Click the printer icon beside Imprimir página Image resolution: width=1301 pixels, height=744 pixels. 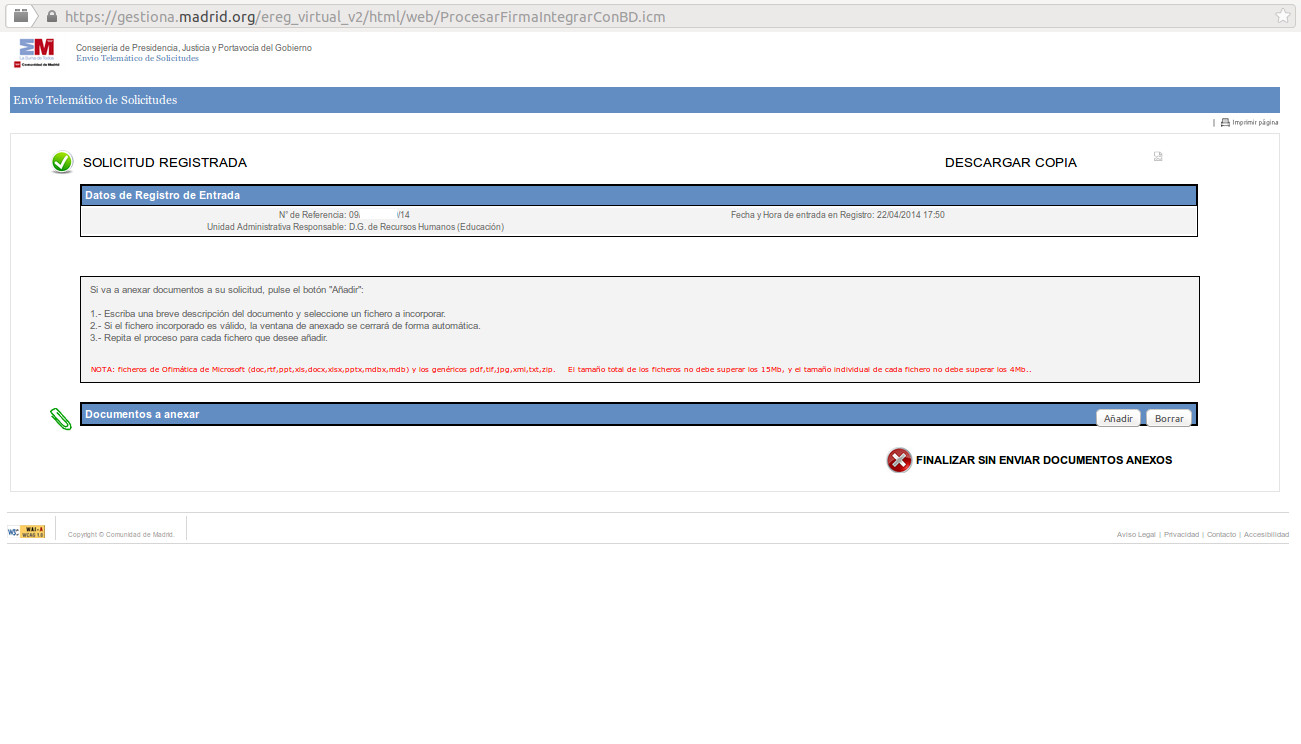pyautogui.click(x=1225, y=122)
